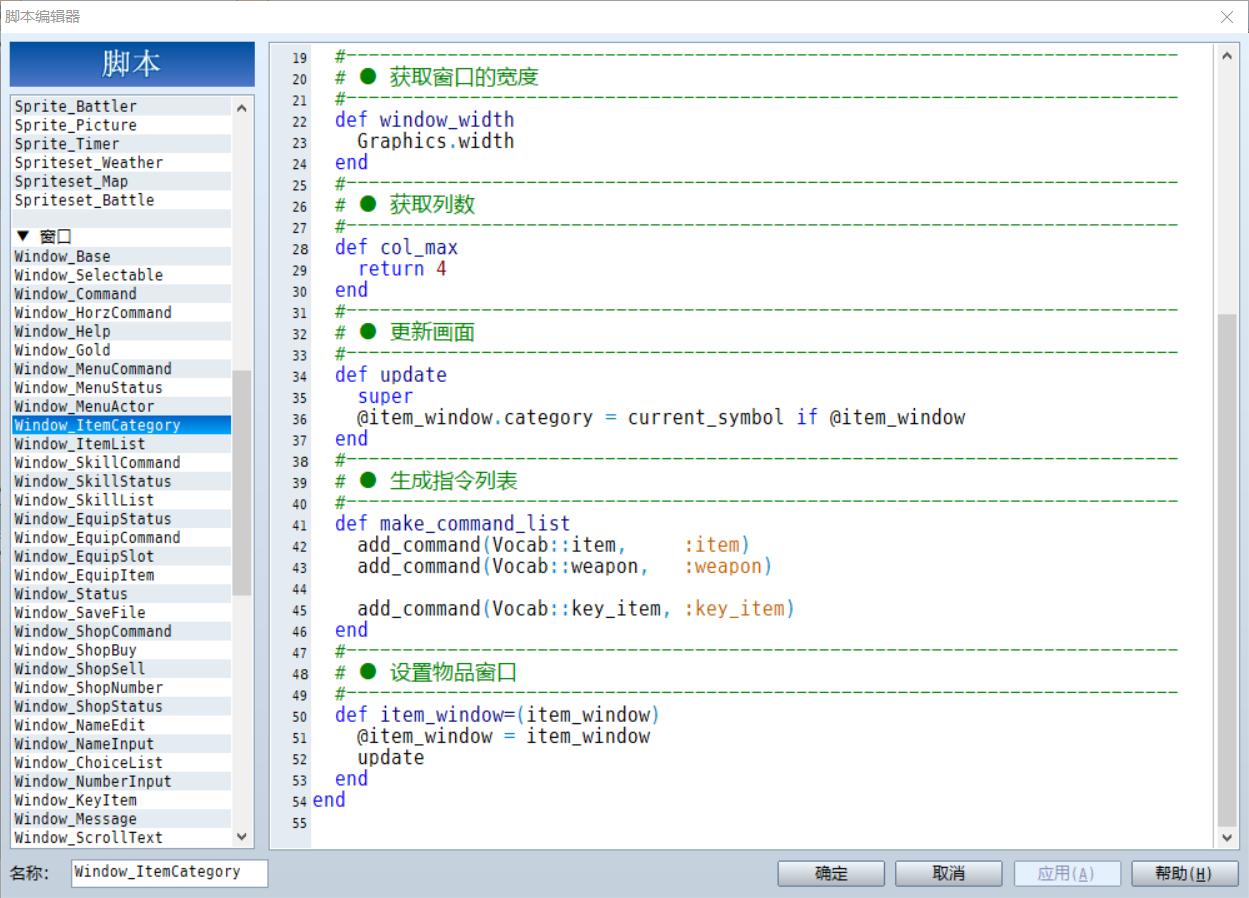Select the Window_NameInput script

[x=122, y=744]
